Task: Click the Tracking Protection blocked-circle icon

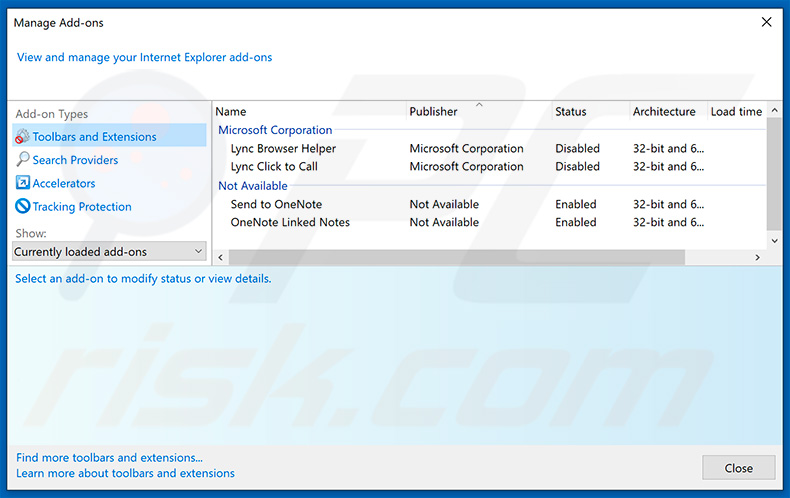Action: (x=23, y=206)
